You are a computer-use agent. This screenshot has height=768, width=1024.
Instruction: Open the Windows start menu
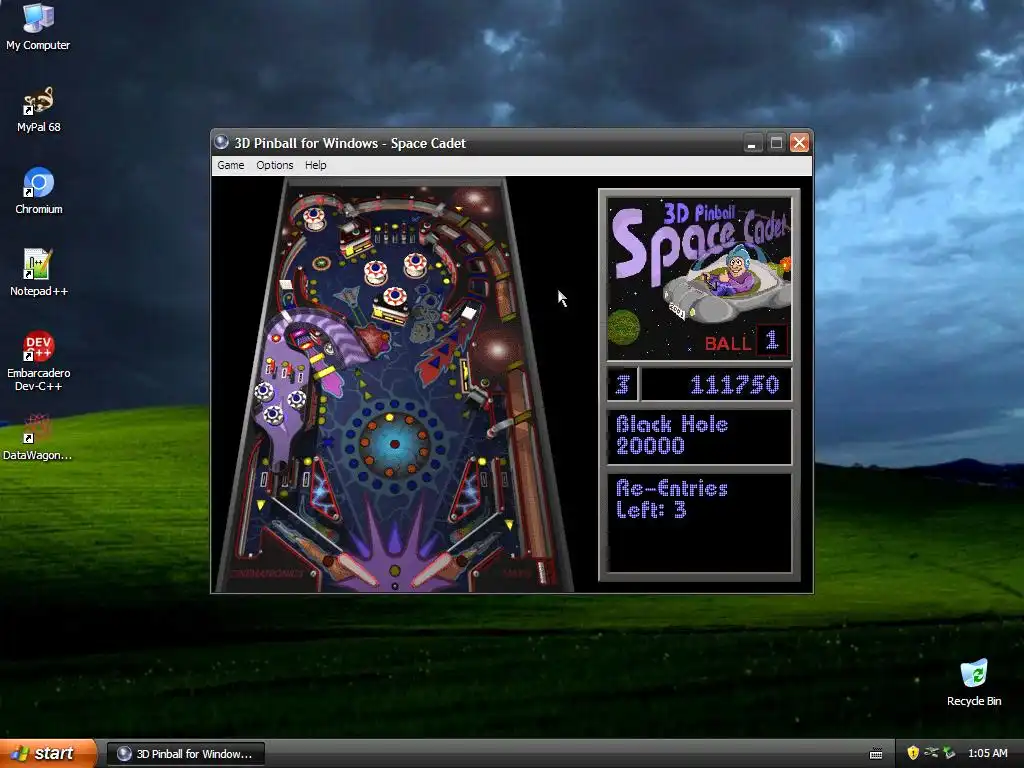tap(48, 754)
